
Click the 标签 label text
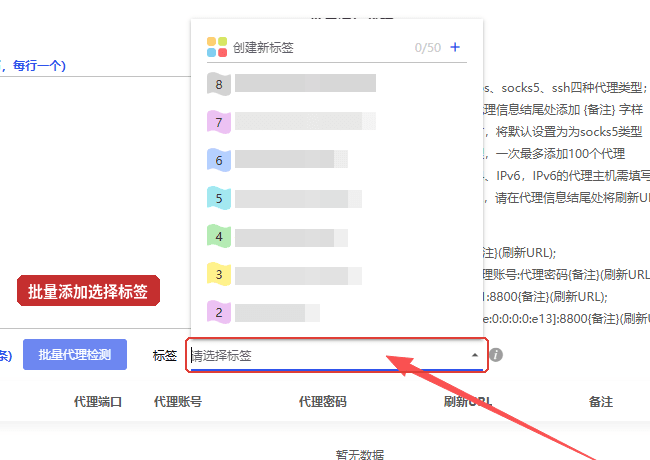point(165,355)
